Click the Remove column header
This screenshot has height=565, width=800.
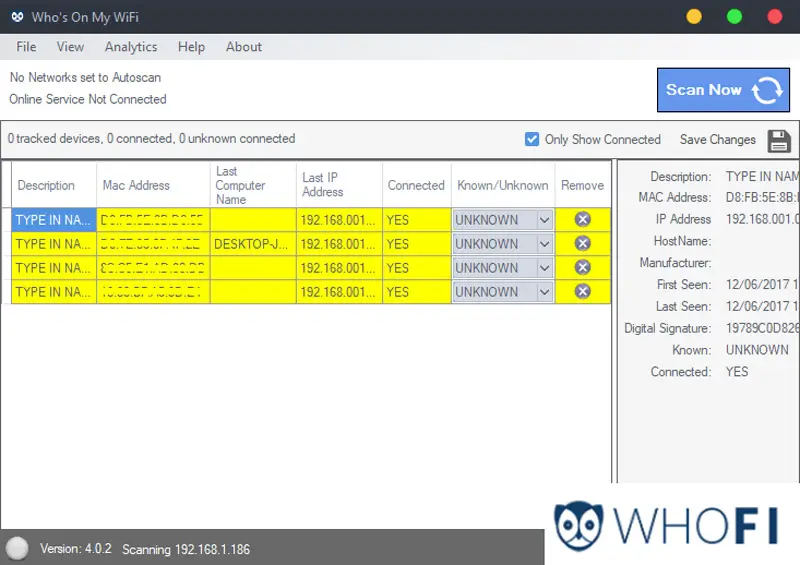click(582, 185)
